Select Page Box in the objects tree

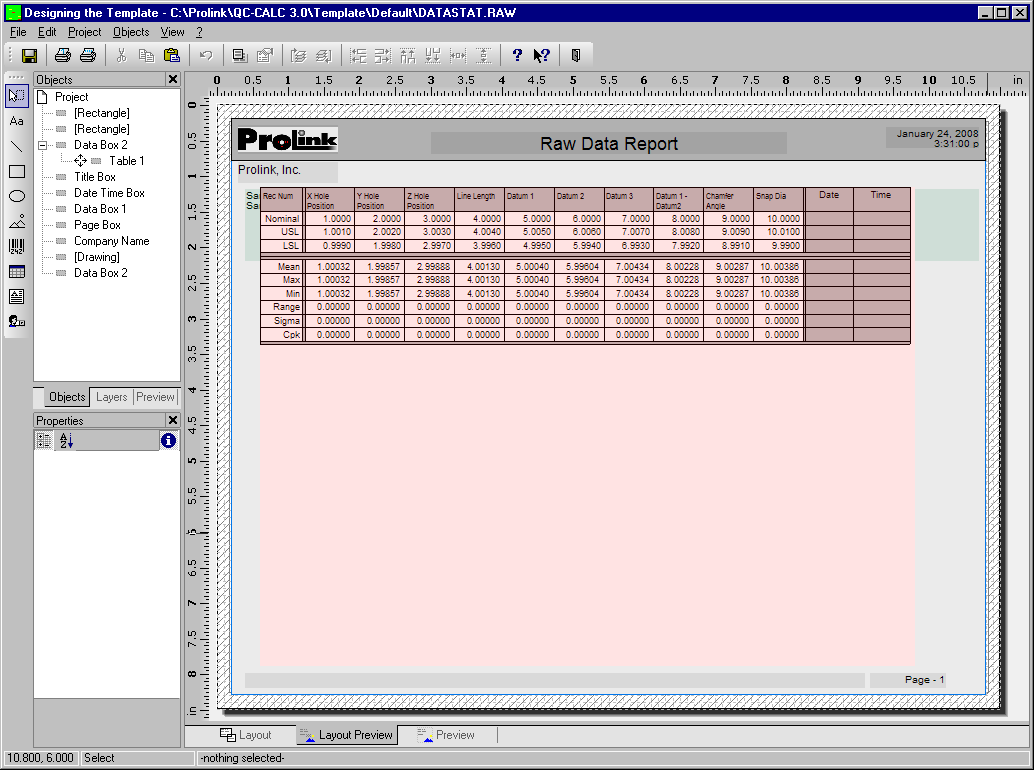point(98,225)
